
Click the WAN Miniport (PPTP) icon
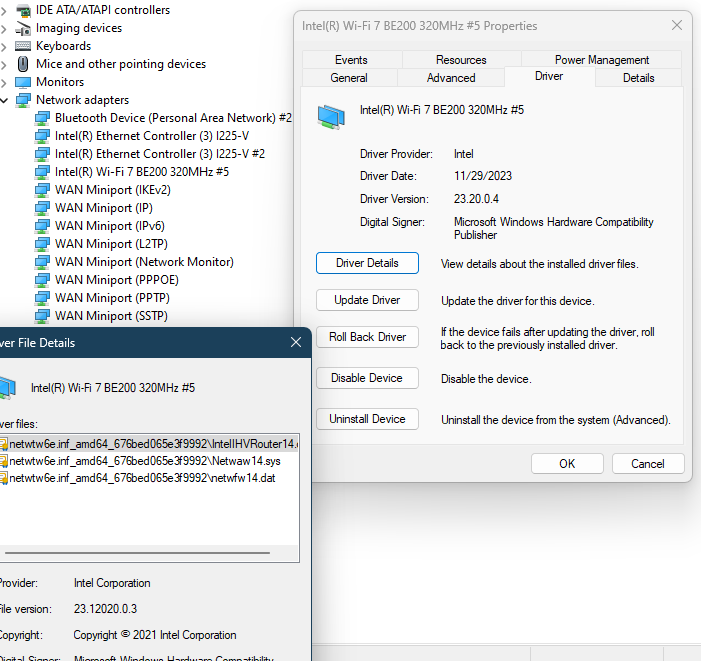(42, 298)
